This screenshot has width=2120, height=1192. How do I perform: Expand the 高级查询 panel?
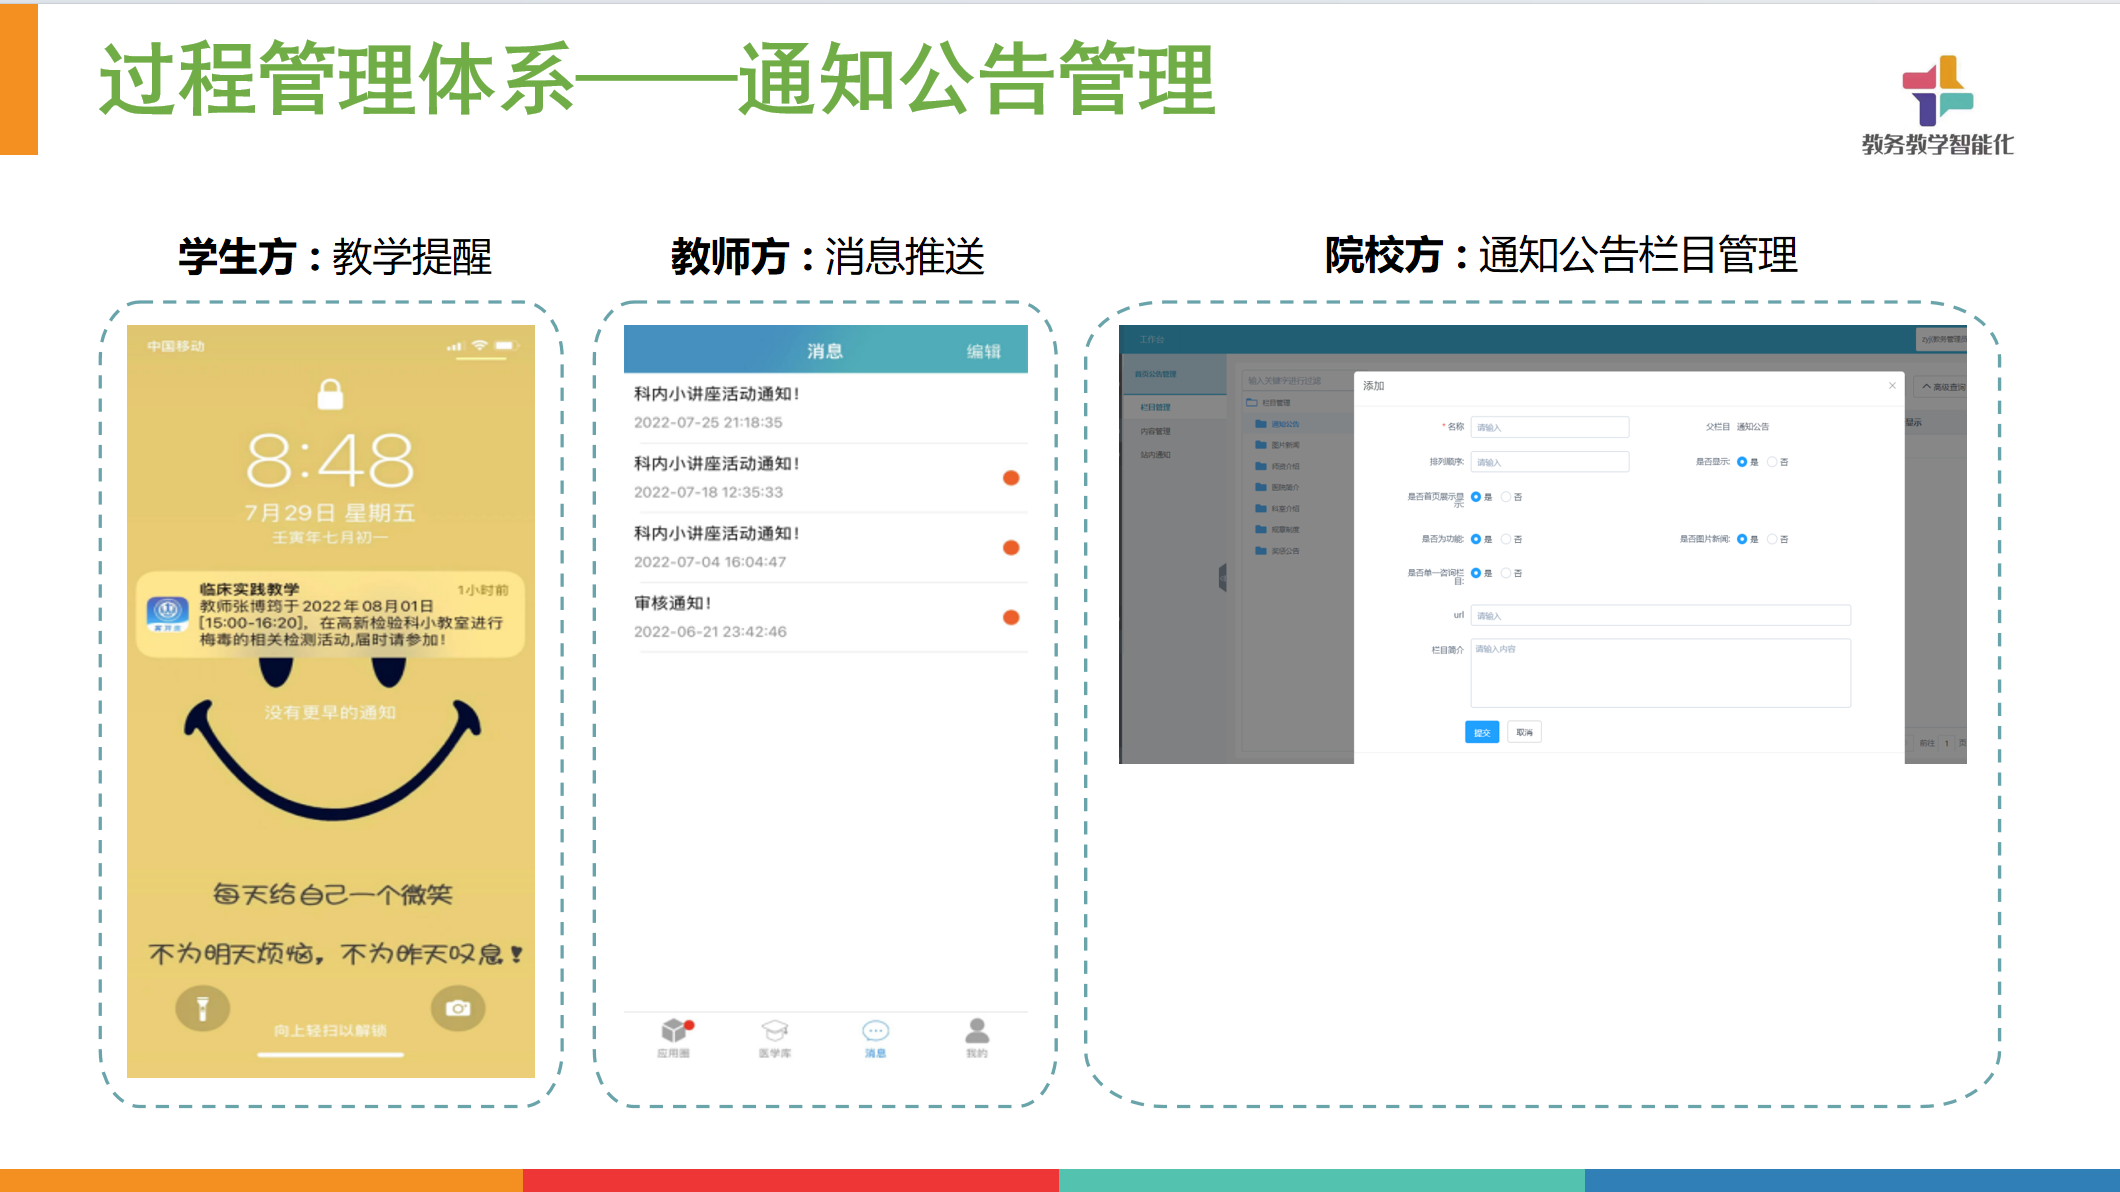[x=1941, y=387]
